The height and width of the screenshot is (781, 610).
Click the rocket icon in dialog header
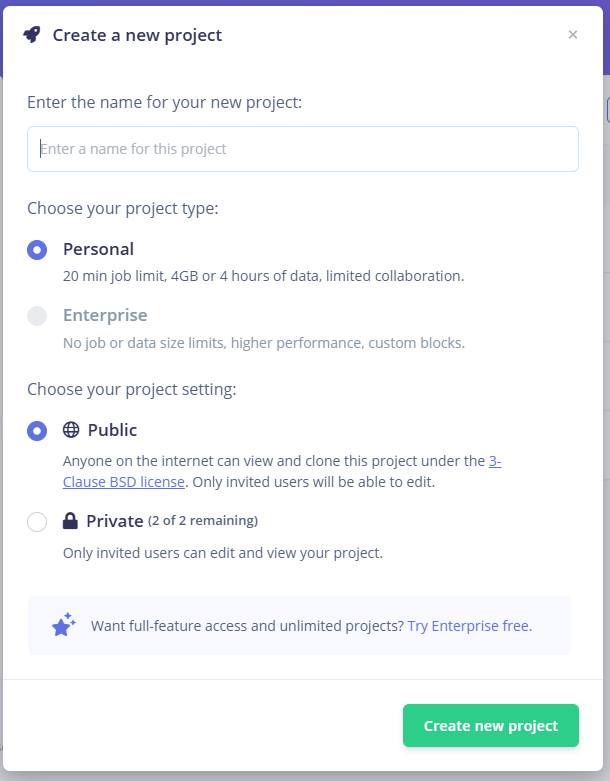tap(32, 35)
